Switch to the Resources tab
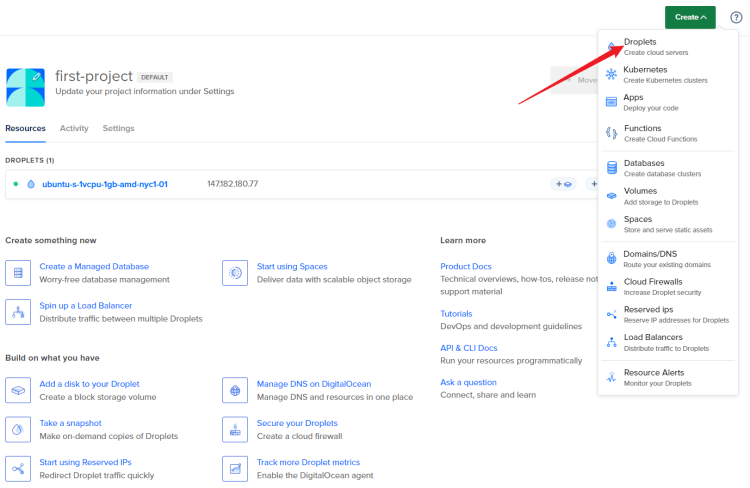 click(x=25, y=128)
